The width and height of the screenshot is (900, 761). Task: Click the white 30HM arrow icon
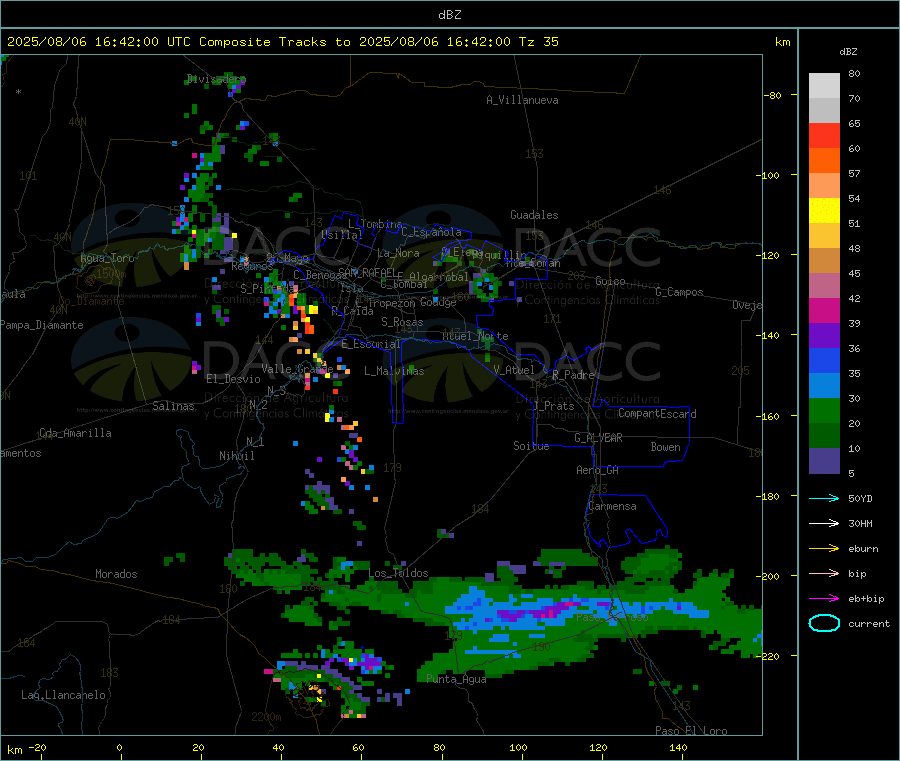824,523
